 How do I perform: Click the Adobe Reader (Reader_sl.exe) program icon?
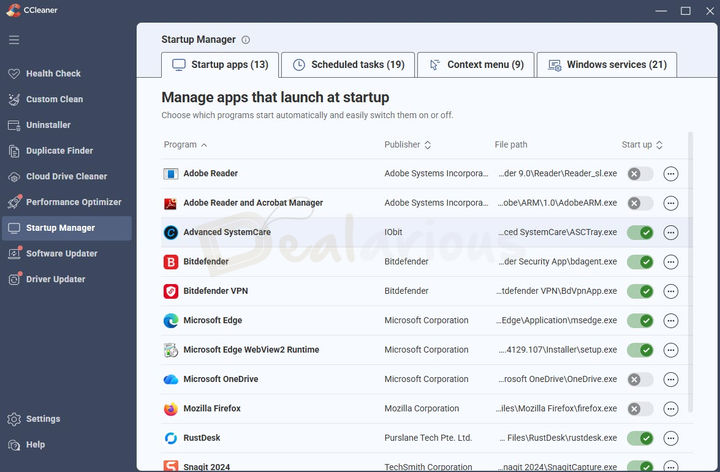(171, 174)
